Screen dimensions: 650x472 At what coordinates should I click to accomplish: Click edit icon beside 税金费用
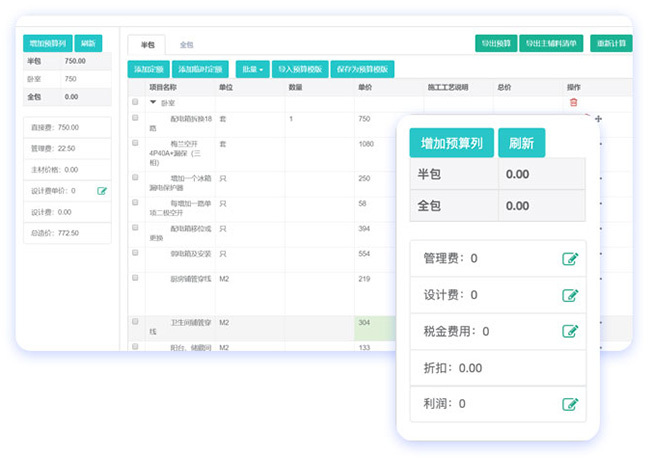tap(570, 331)
